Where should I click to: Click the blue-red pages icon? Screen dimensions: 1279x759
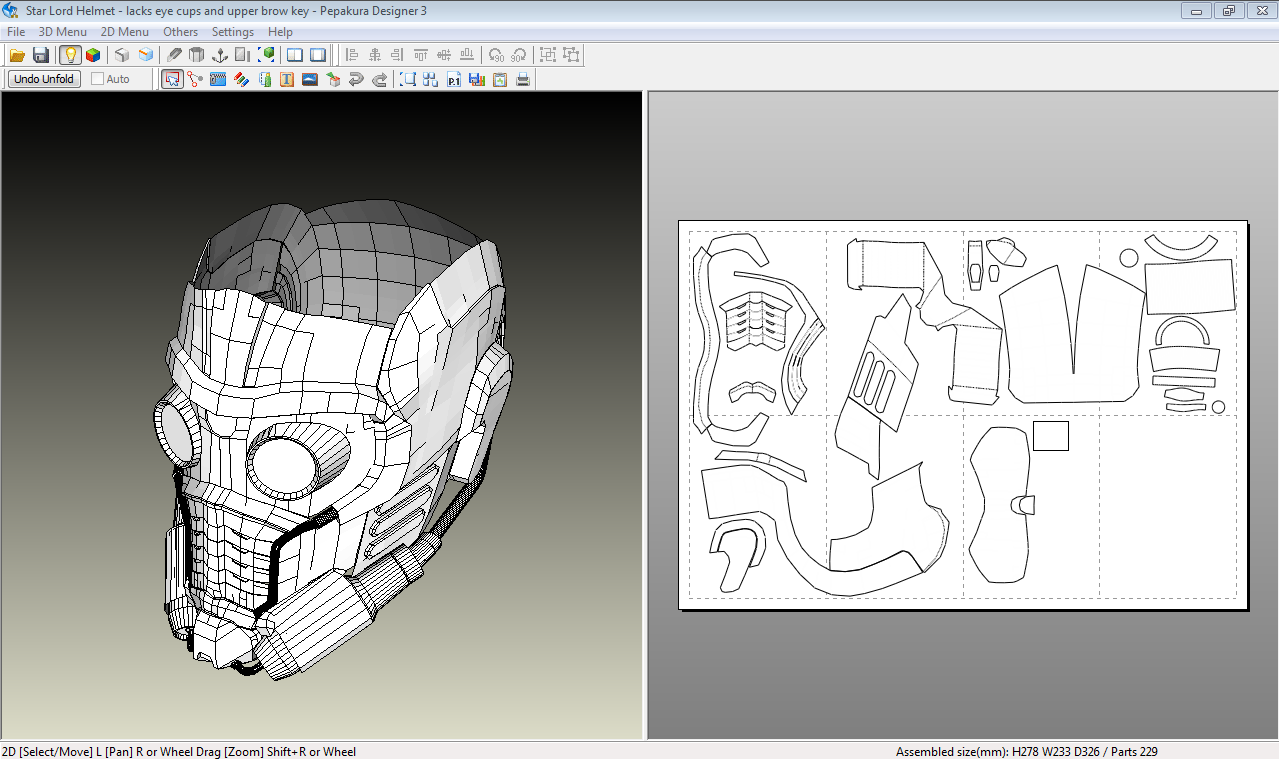click(477, 79)
